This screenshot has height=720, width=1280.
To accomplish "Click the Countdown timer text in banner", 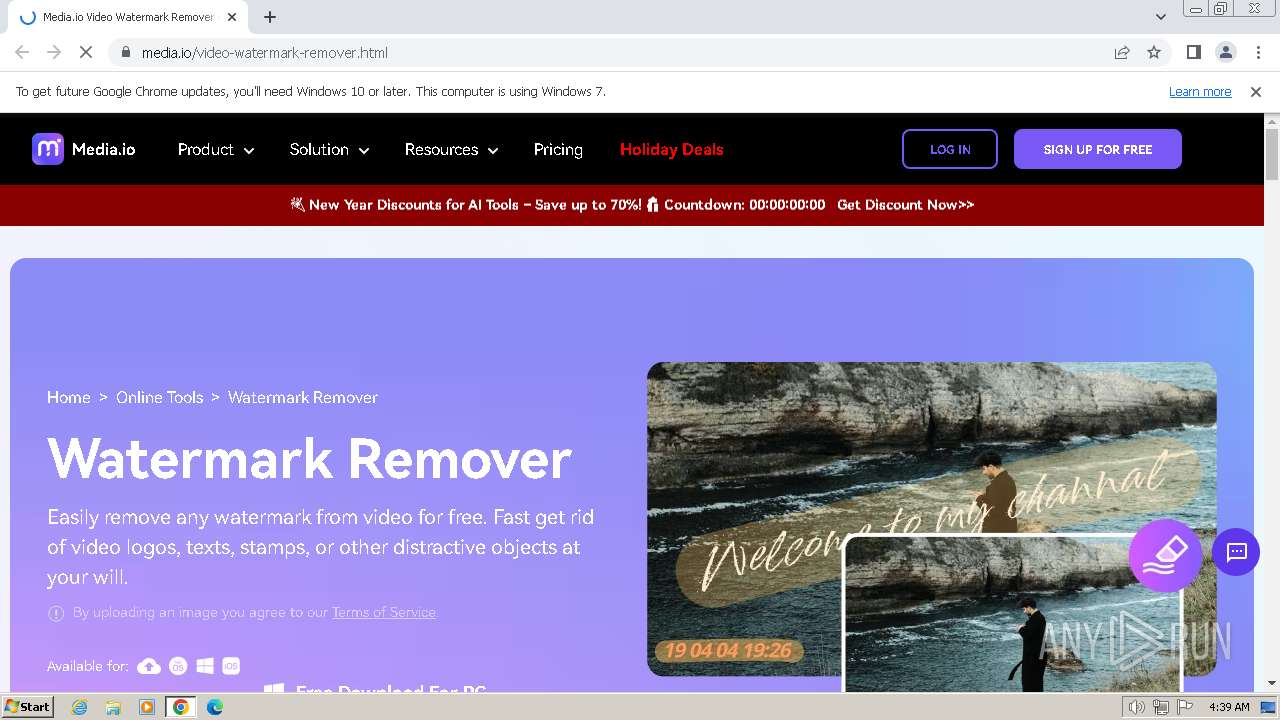I will pyautogui.click(x=744, y=204).
